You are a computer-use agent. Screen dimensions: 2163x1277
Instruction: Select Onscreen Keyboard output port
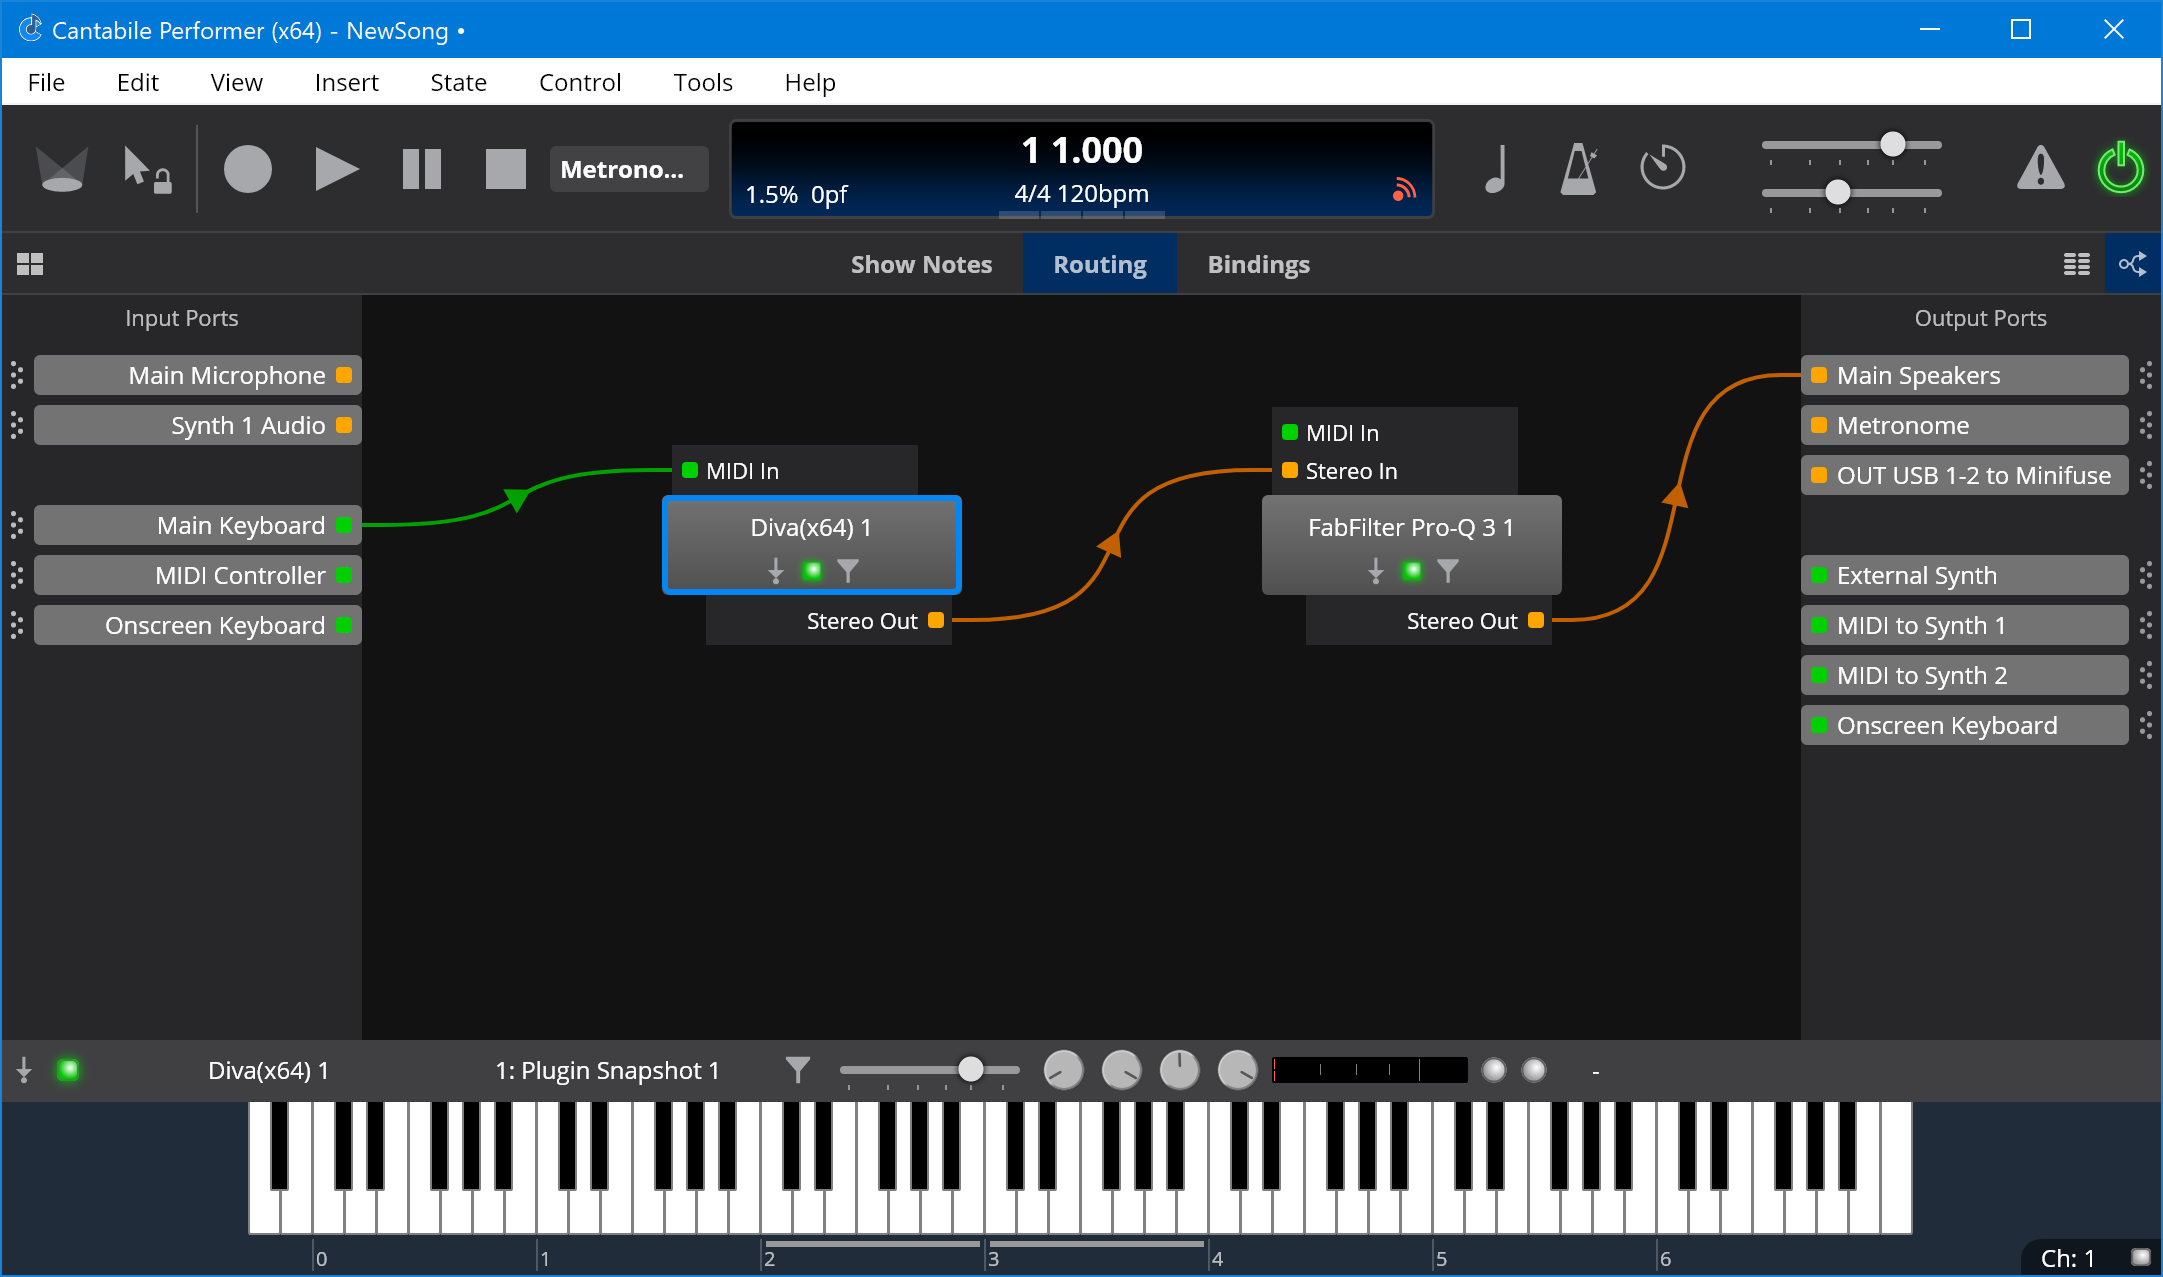click(1965, 725)
